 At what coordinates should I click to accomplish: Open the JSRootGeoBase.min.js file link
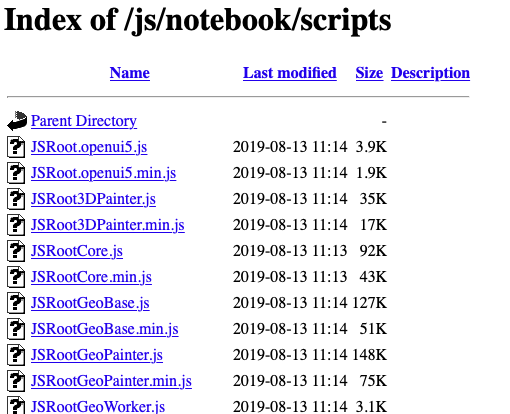click(105, 329)
